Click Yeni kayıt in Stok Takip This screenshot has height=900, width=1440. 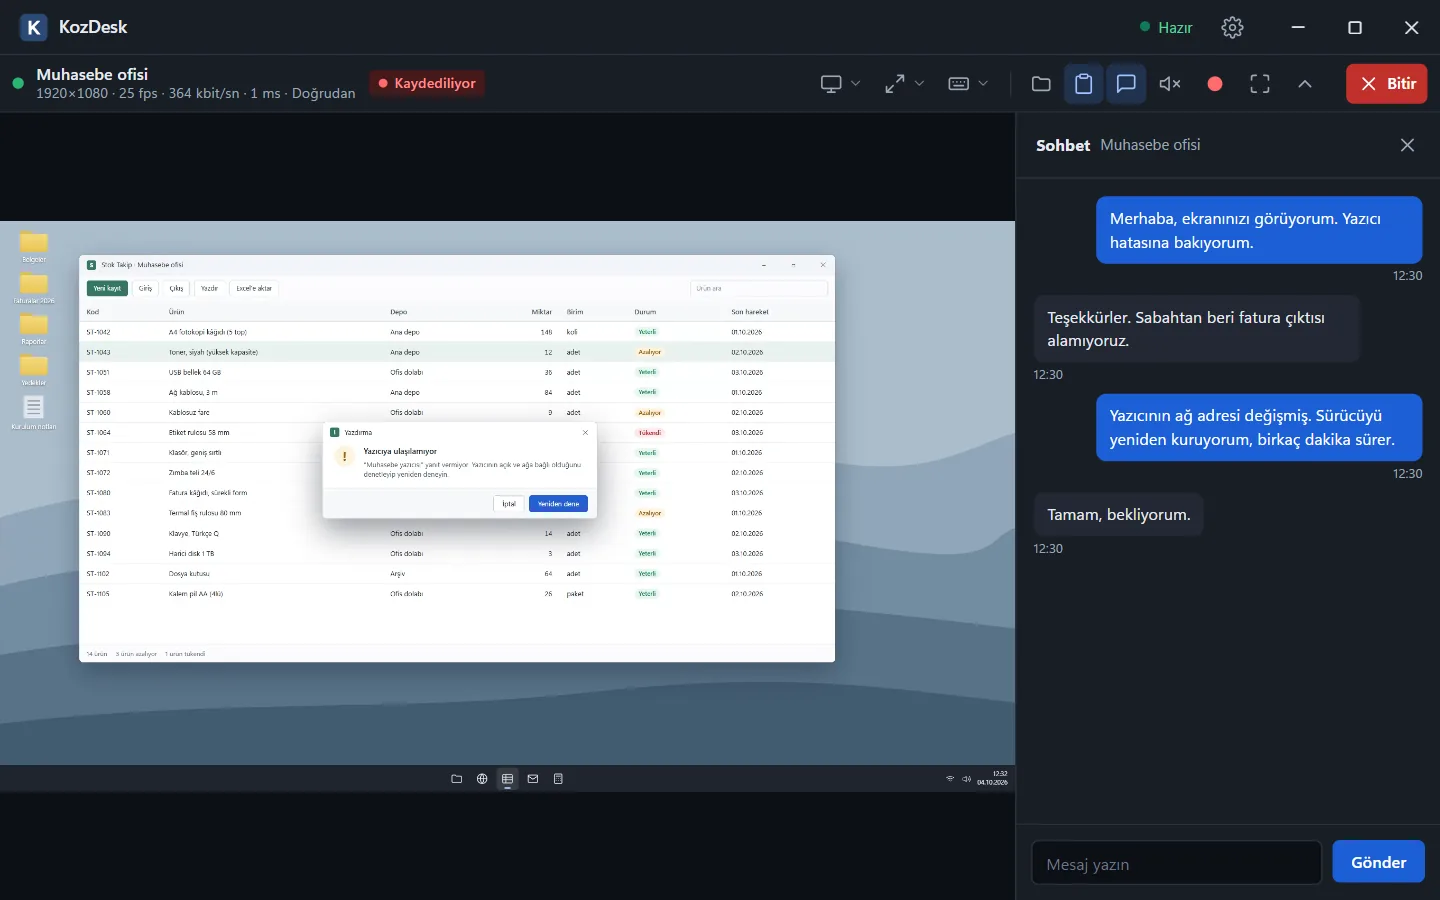tap(107, 288)
